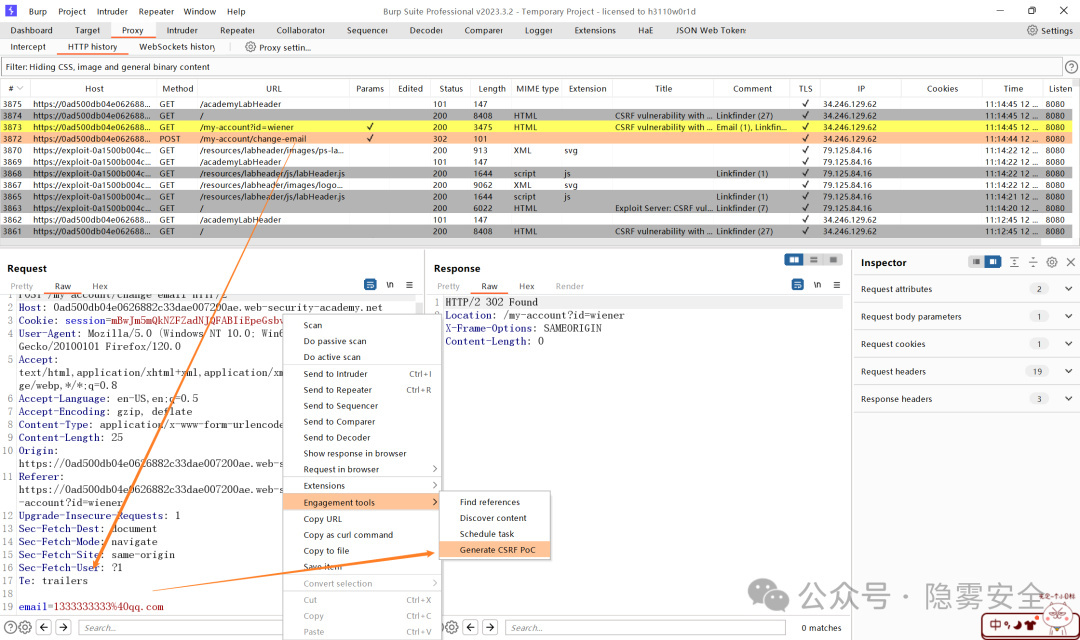Click the # column sort arrow
The height and width of the screenshot is (640, 1080).
[x=20, y=88]
